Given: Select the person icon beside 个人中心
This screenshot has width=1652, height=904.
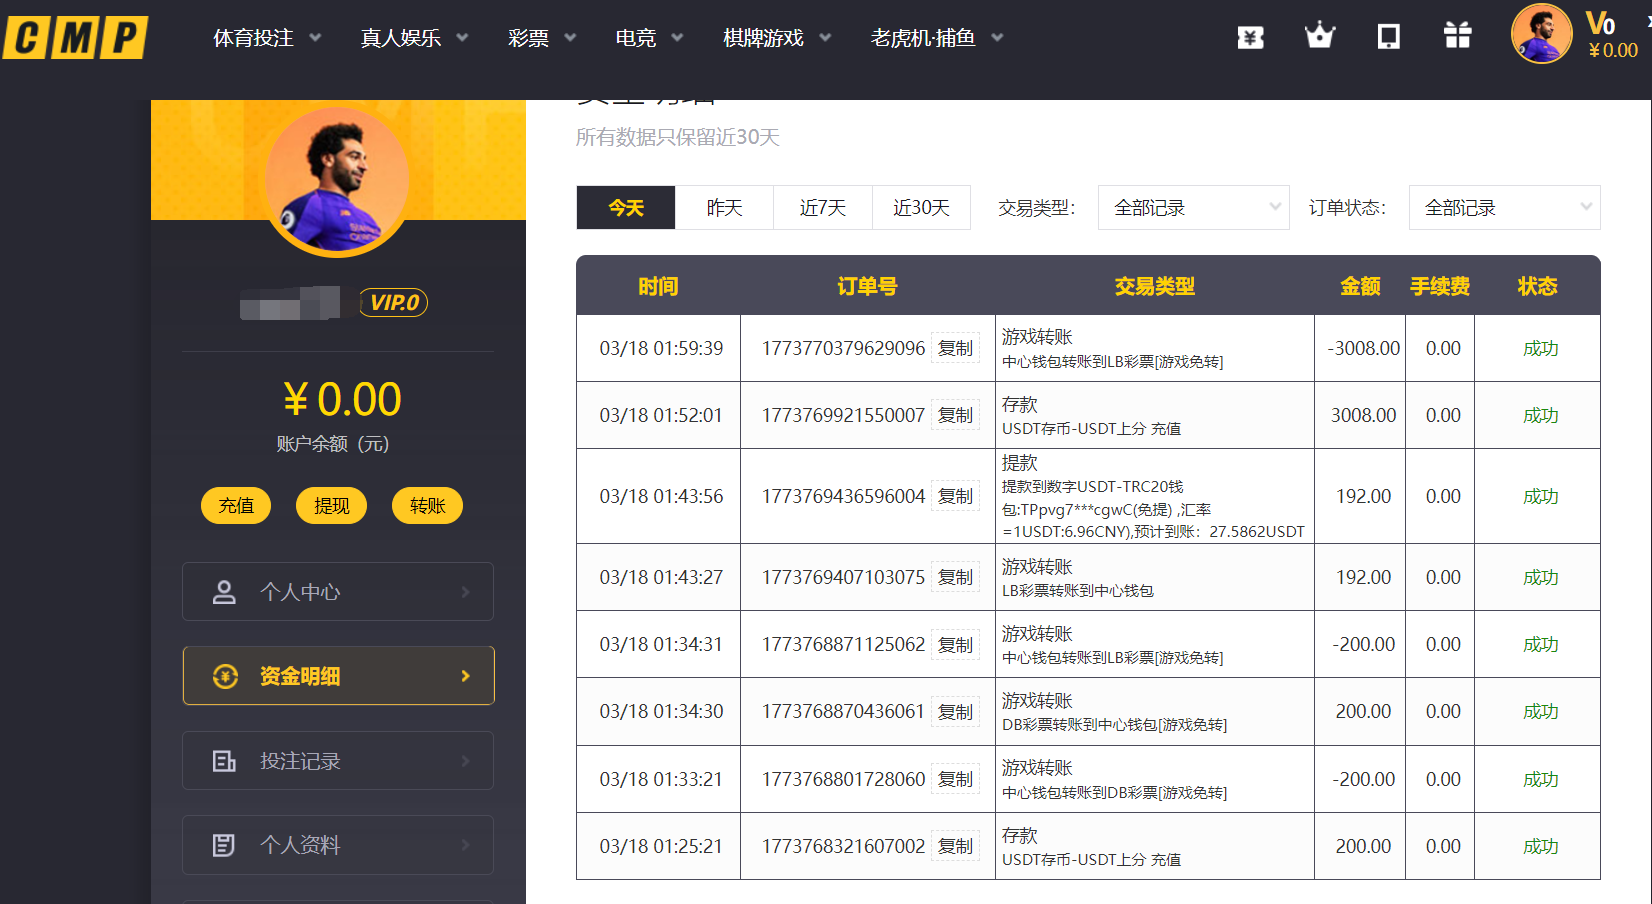Looking at the screenshot, I should (222, 591).
